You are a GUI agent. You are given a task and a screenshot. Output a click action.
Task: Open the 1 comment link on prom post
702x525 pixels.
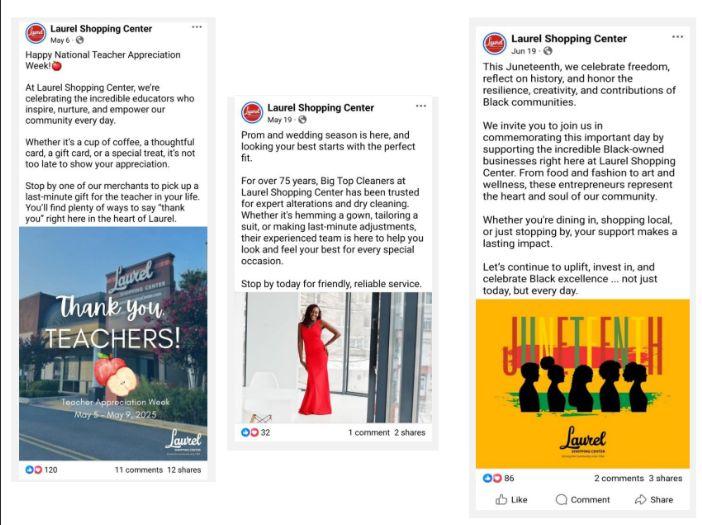coord(368,432)
